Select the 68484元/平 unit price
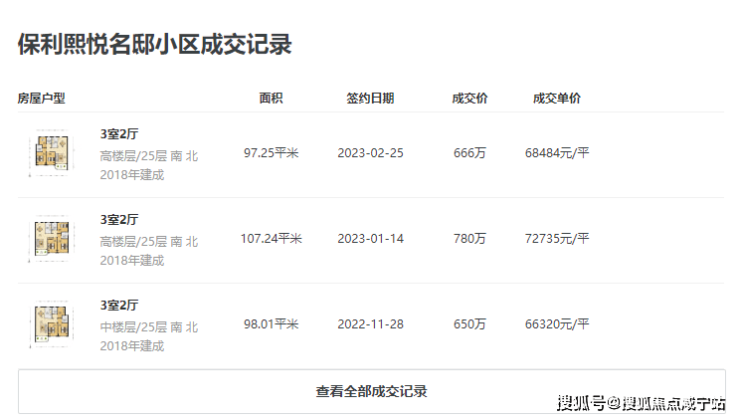 [557, 153]
